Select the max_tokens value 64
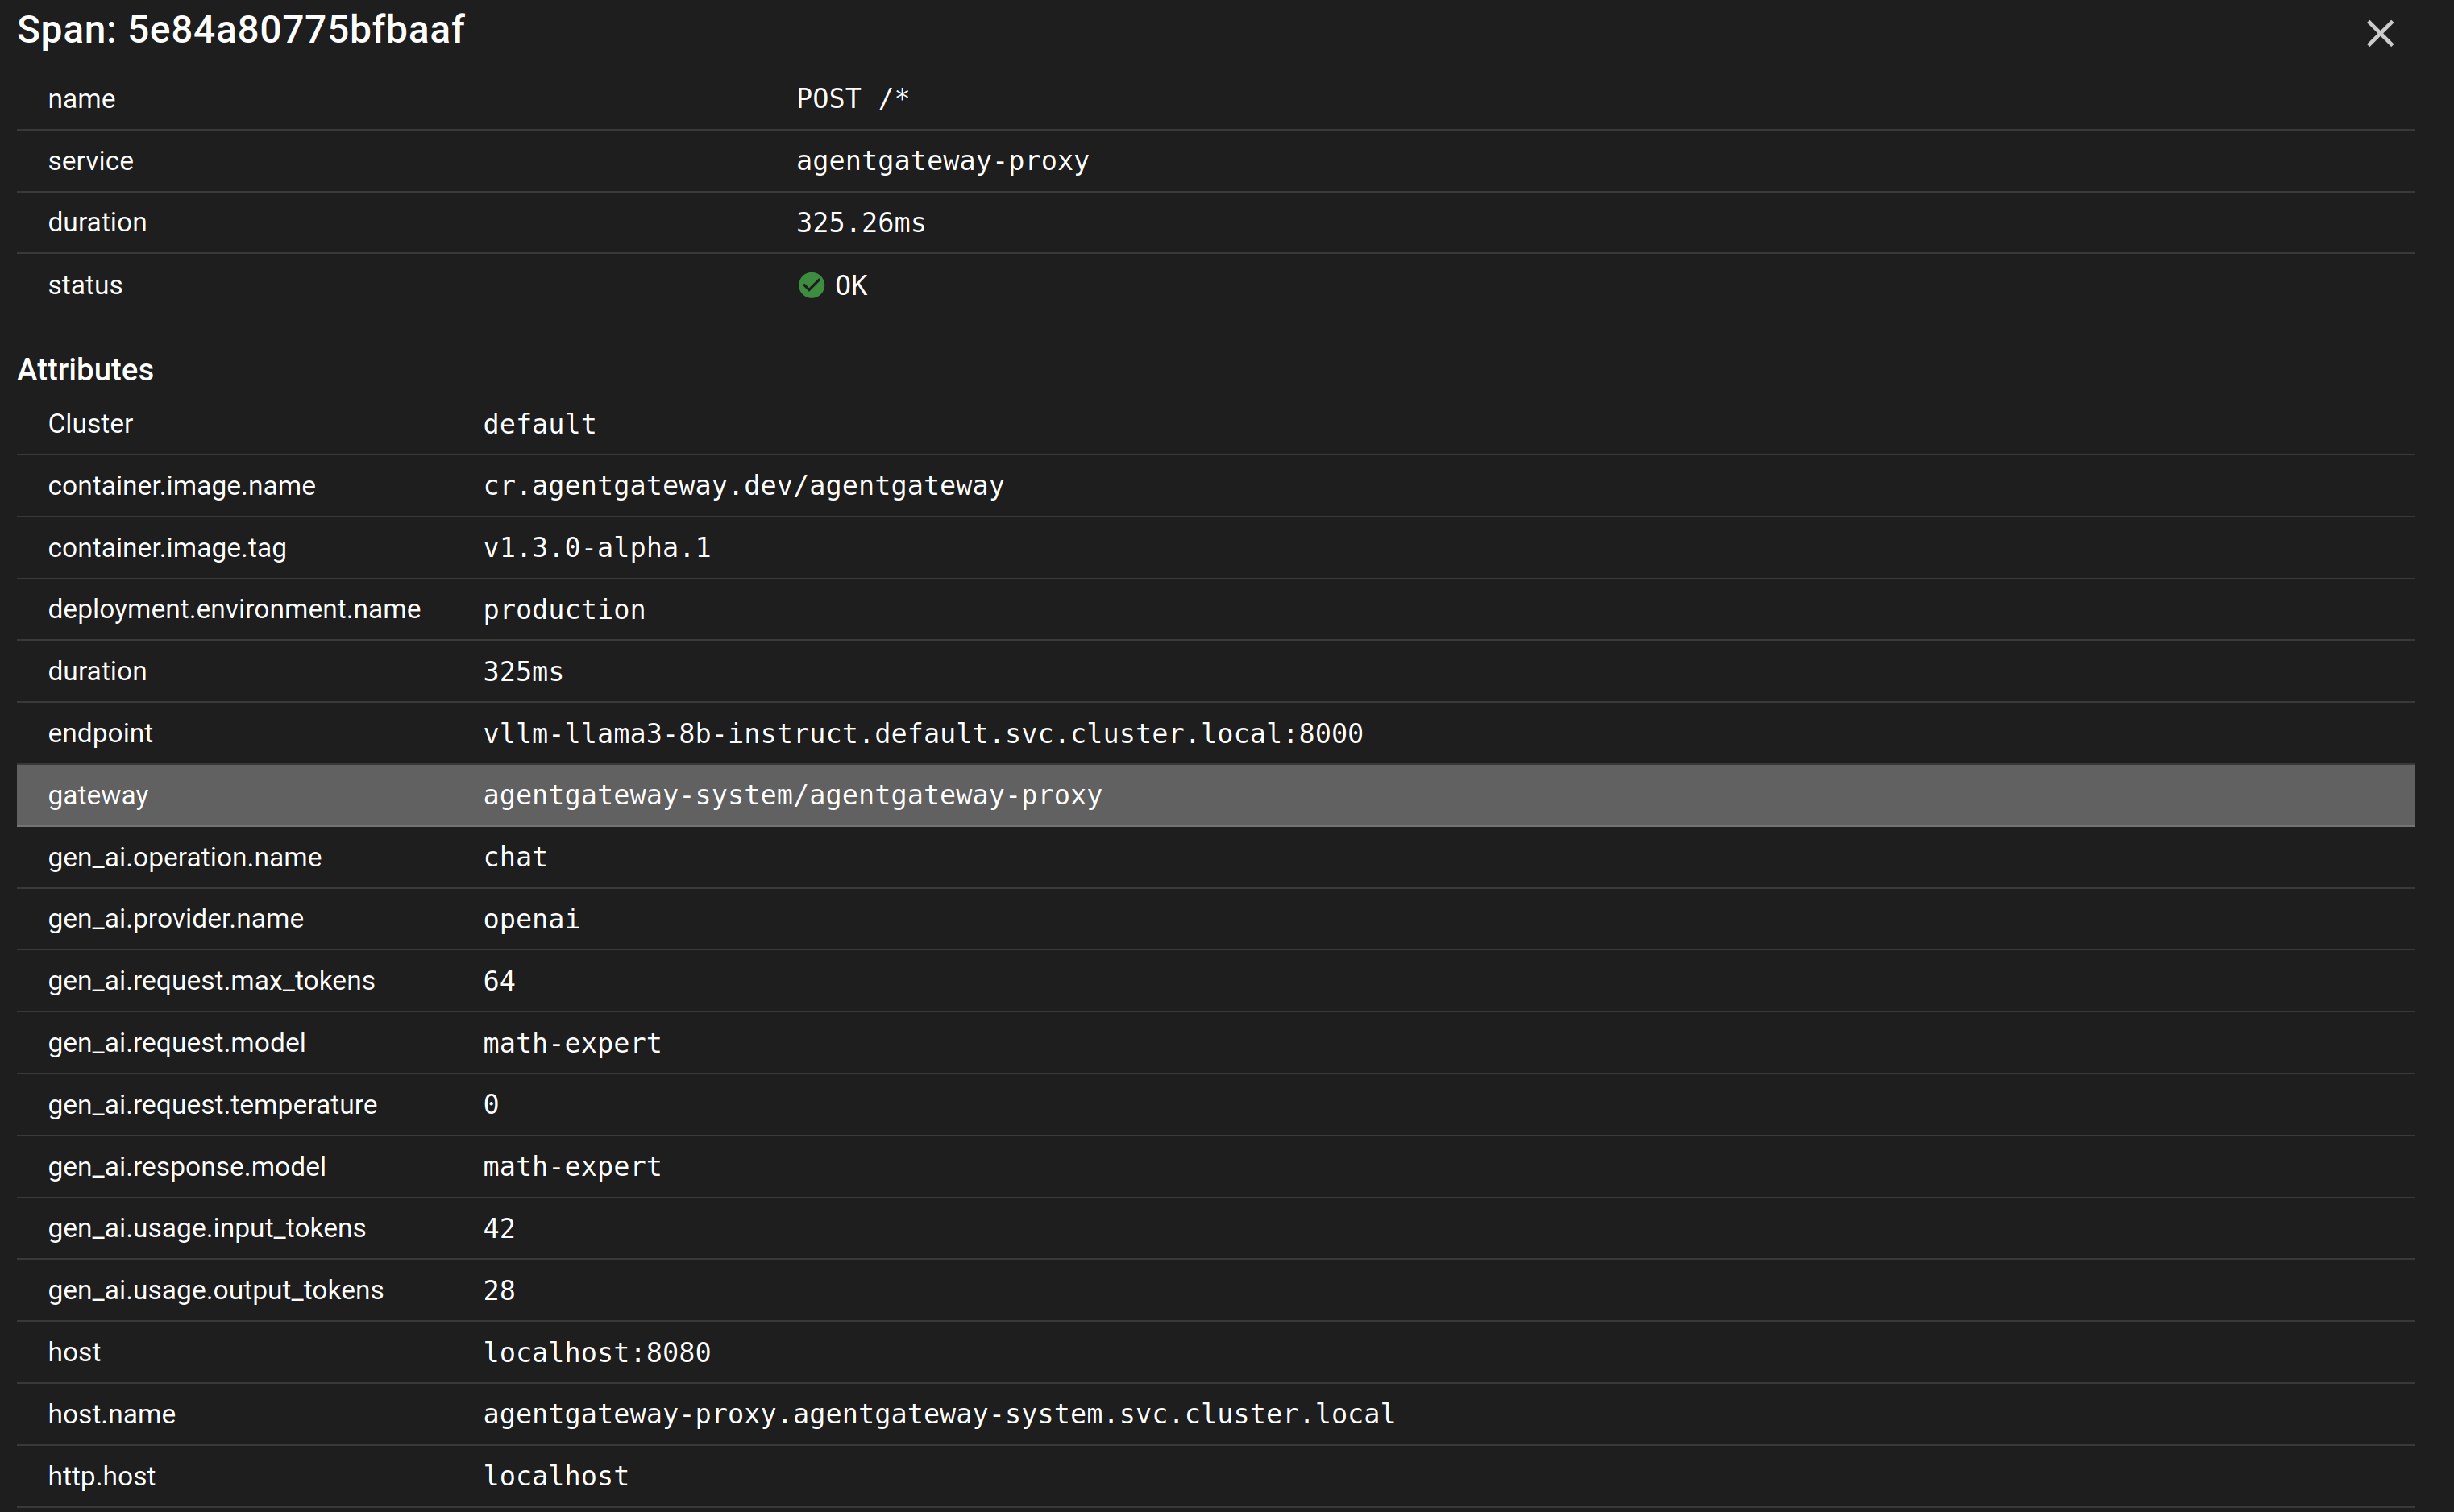The height and width of the screenshot is (1512, 2454). point(499,981)
